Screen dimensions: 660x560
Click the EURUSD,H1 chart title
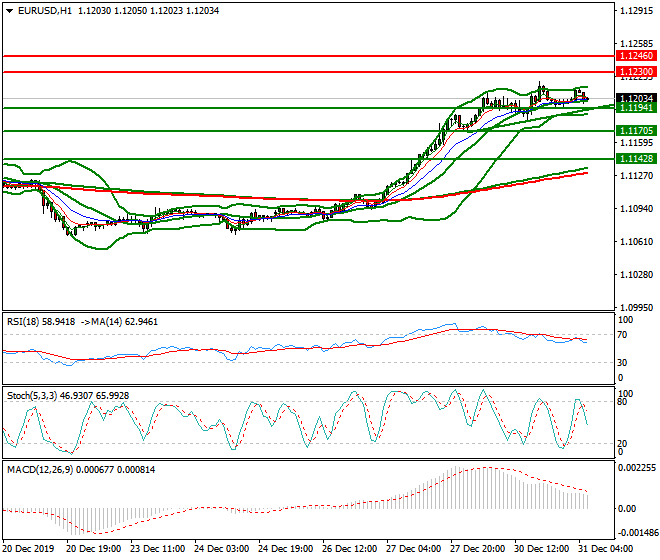[x=45, y=11]
